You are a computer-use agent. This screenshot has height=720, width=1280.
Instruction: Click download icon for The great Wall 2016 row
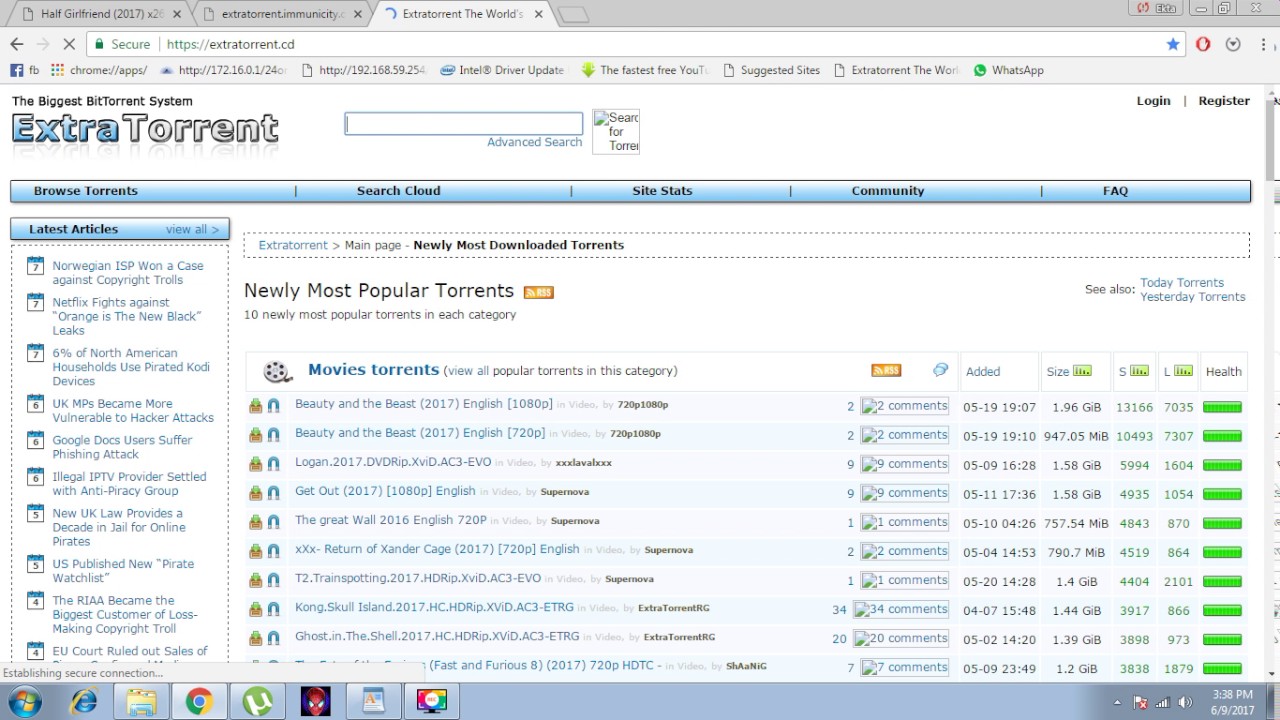256,522
